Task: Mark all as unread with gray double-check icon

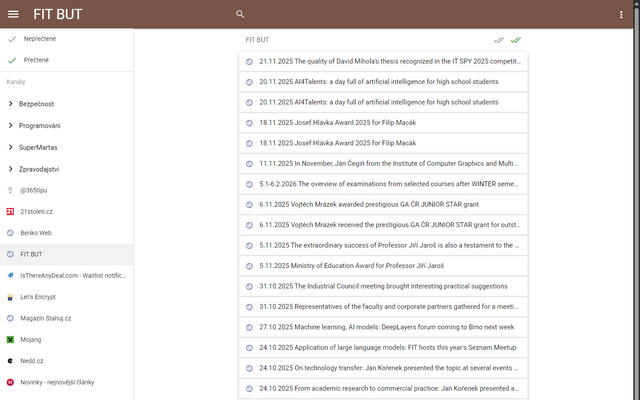Action: coord(499,40)
